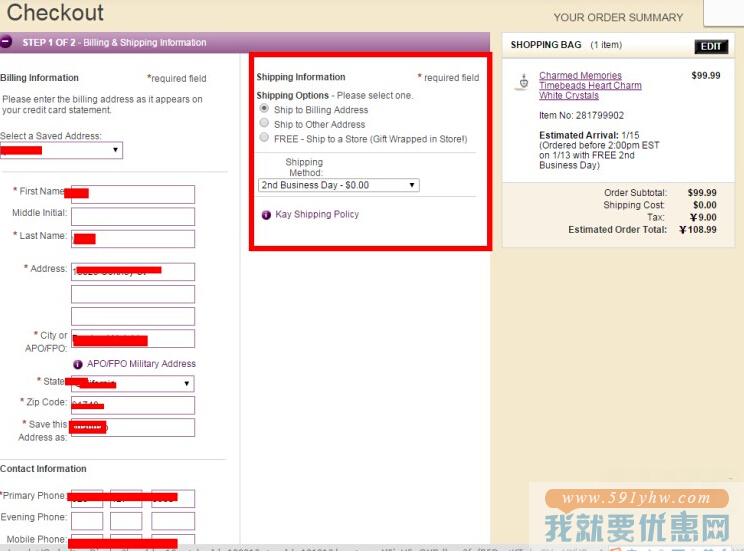Click the Save this Address as field
The height and width of the screenshot is (552, 744).
[133, 427]
